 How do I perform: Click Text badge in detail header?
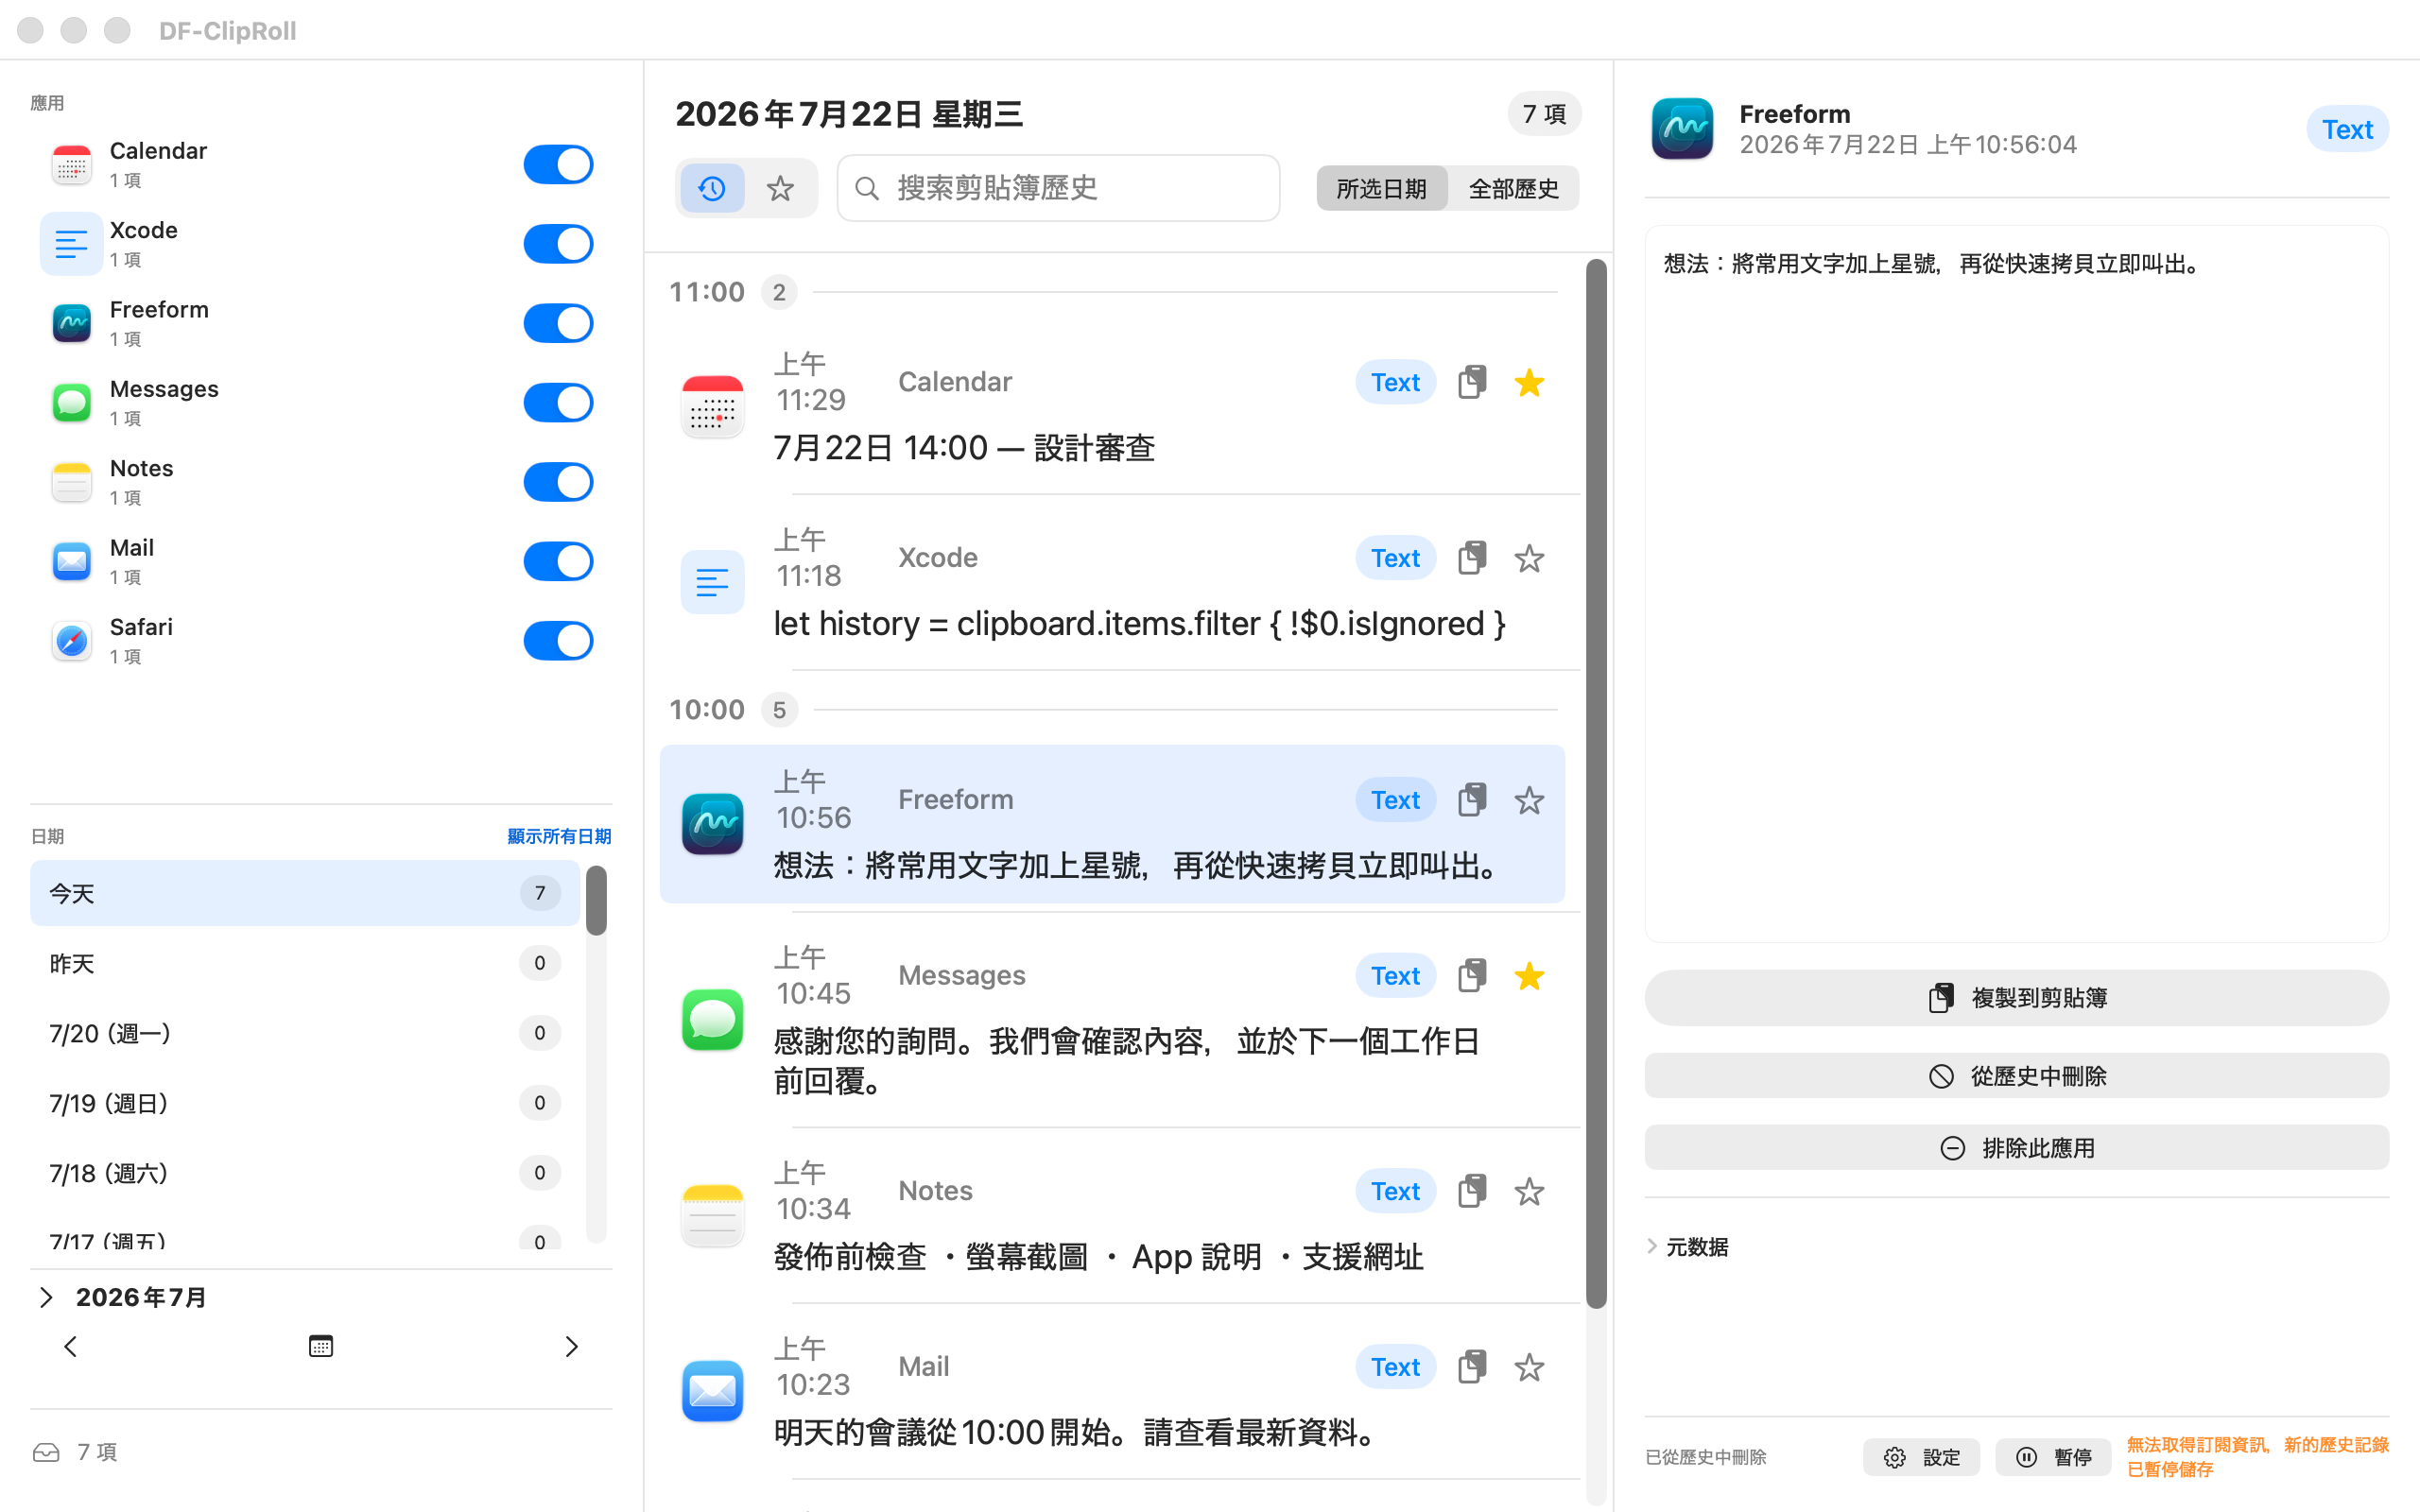pyautogui.click(x=2347, y=129)
